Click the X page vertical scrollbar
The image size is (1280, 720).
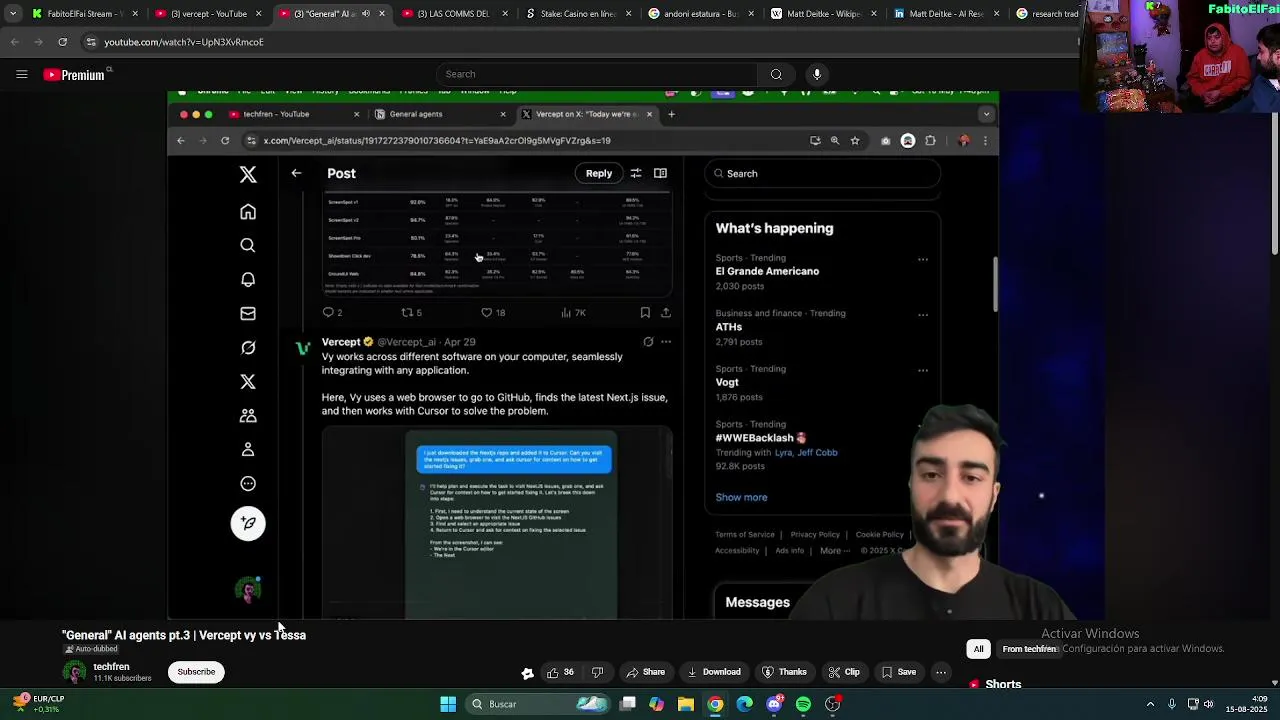click(x=994, y=285)
